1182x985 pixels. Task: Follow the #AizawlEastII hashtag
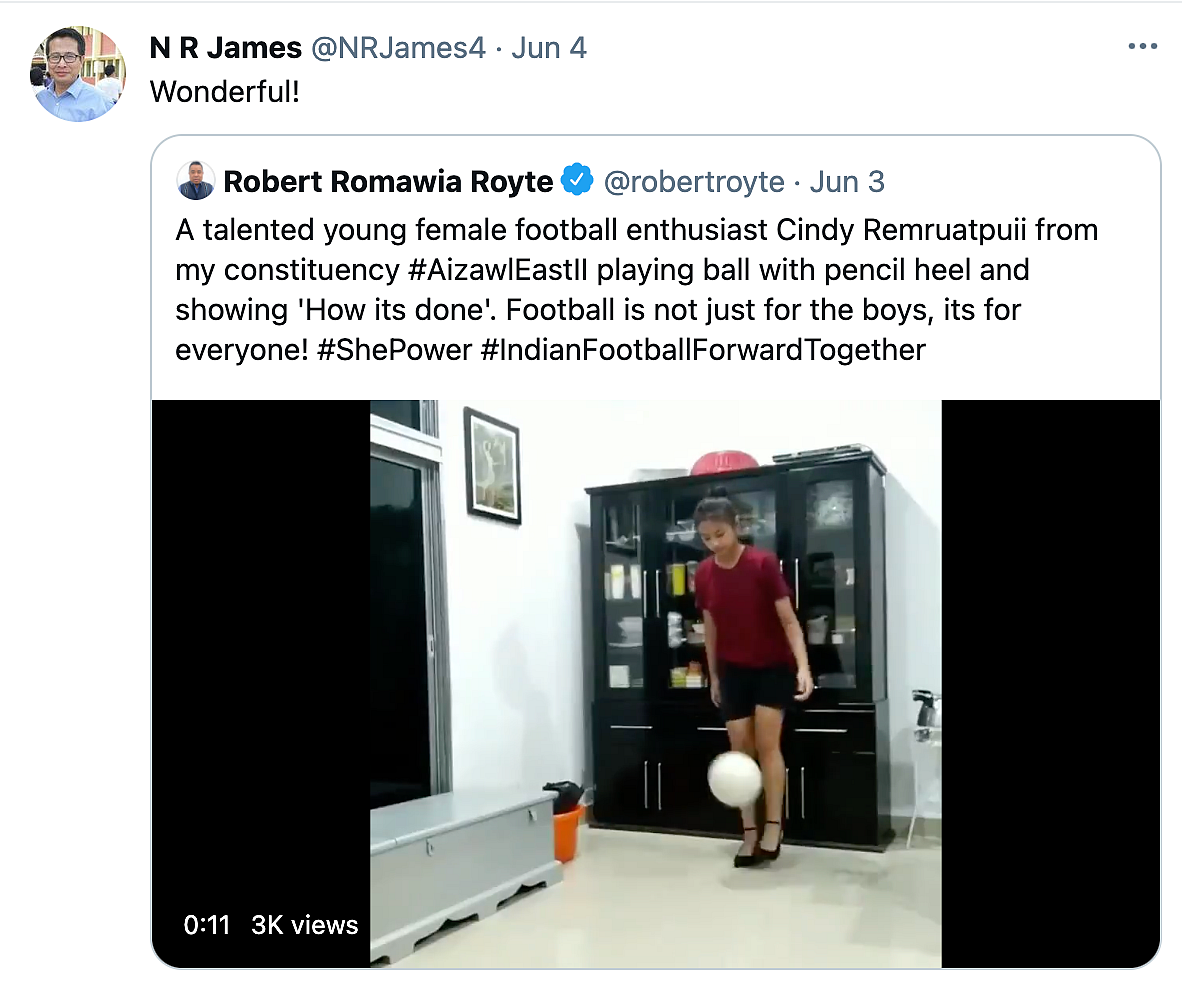498,270
